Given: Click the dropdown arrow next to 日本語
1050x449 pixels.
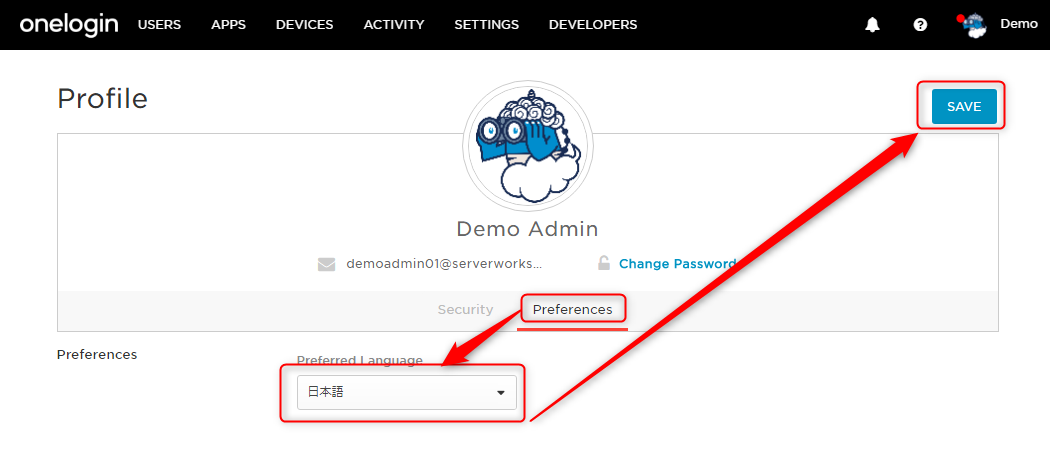Looking at the screenshot, I should 500,393.
